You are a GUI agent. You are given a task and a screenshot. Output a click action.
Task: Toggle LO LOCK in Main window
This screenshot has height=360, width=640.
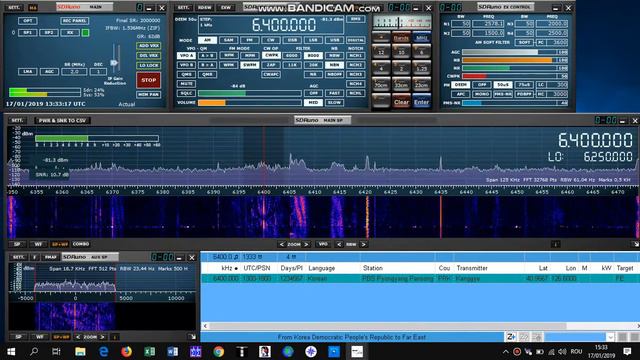click(149, 65)
